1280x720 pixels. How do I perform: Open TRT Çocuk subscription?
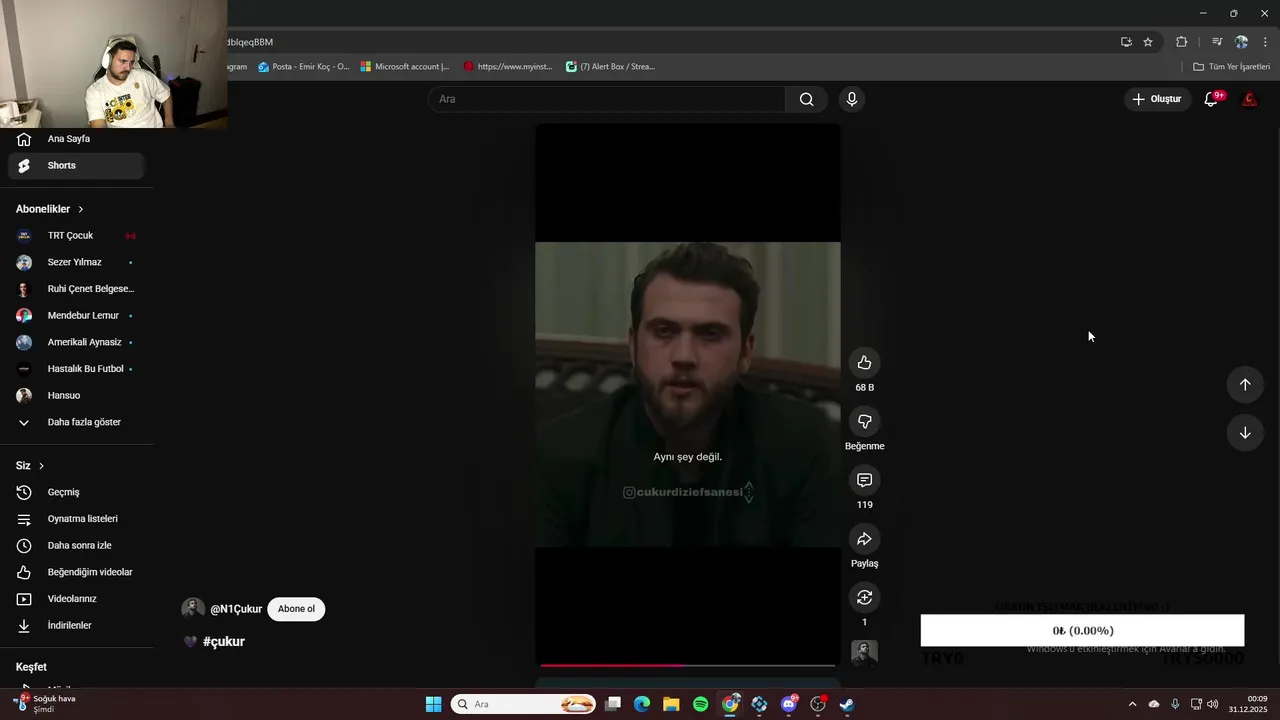click(x=76, y=236)
